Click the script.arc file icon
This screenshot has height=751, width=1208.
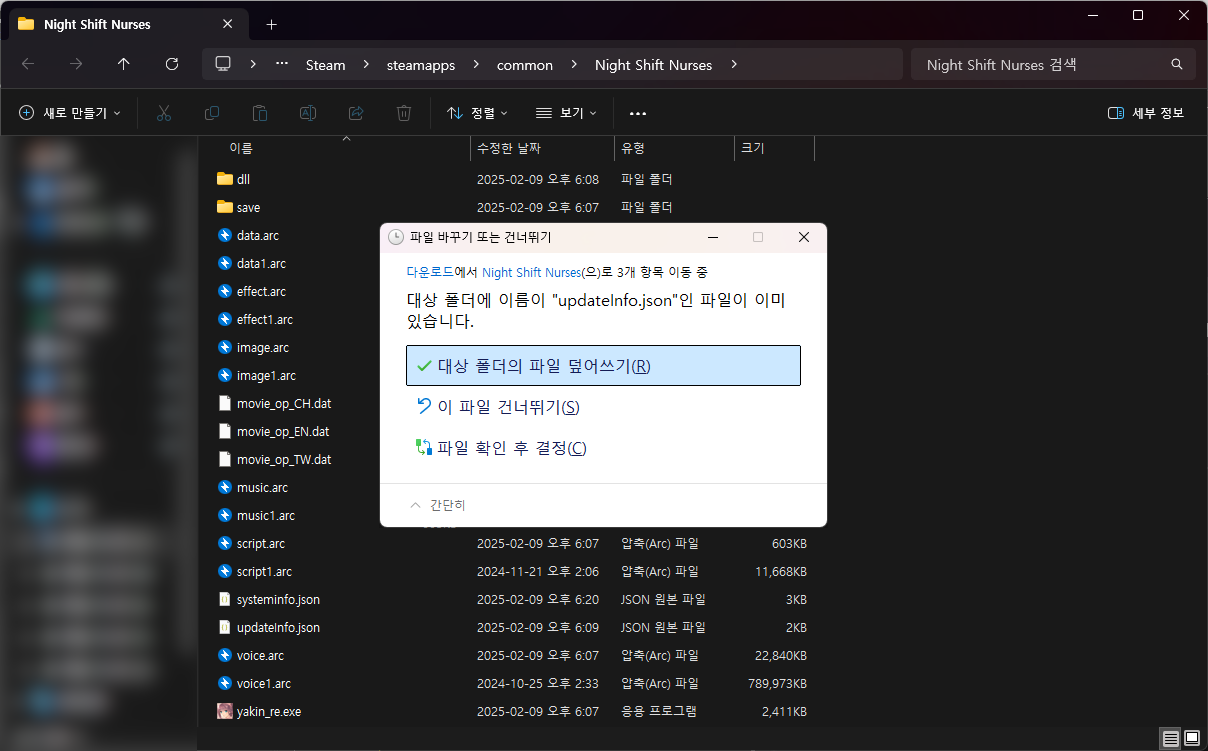click(x=224, y=543)
